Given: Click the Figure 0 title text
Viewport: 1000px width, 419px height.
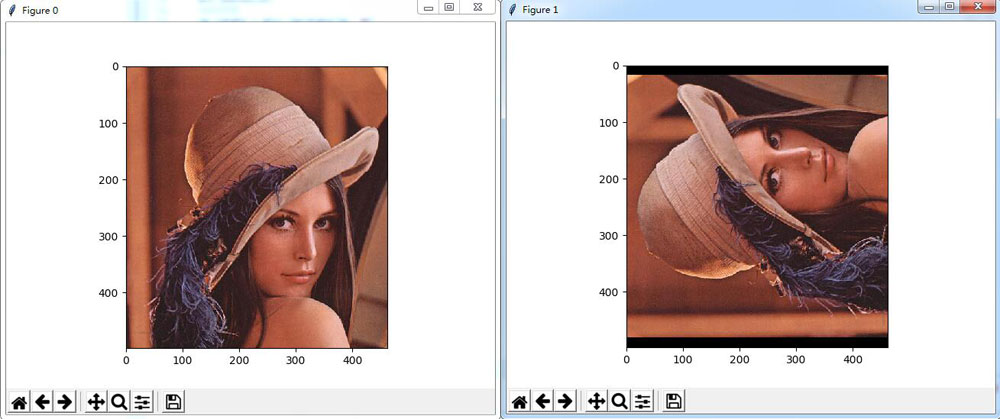Looking at the screenshot, I should (x=40, y=10).
